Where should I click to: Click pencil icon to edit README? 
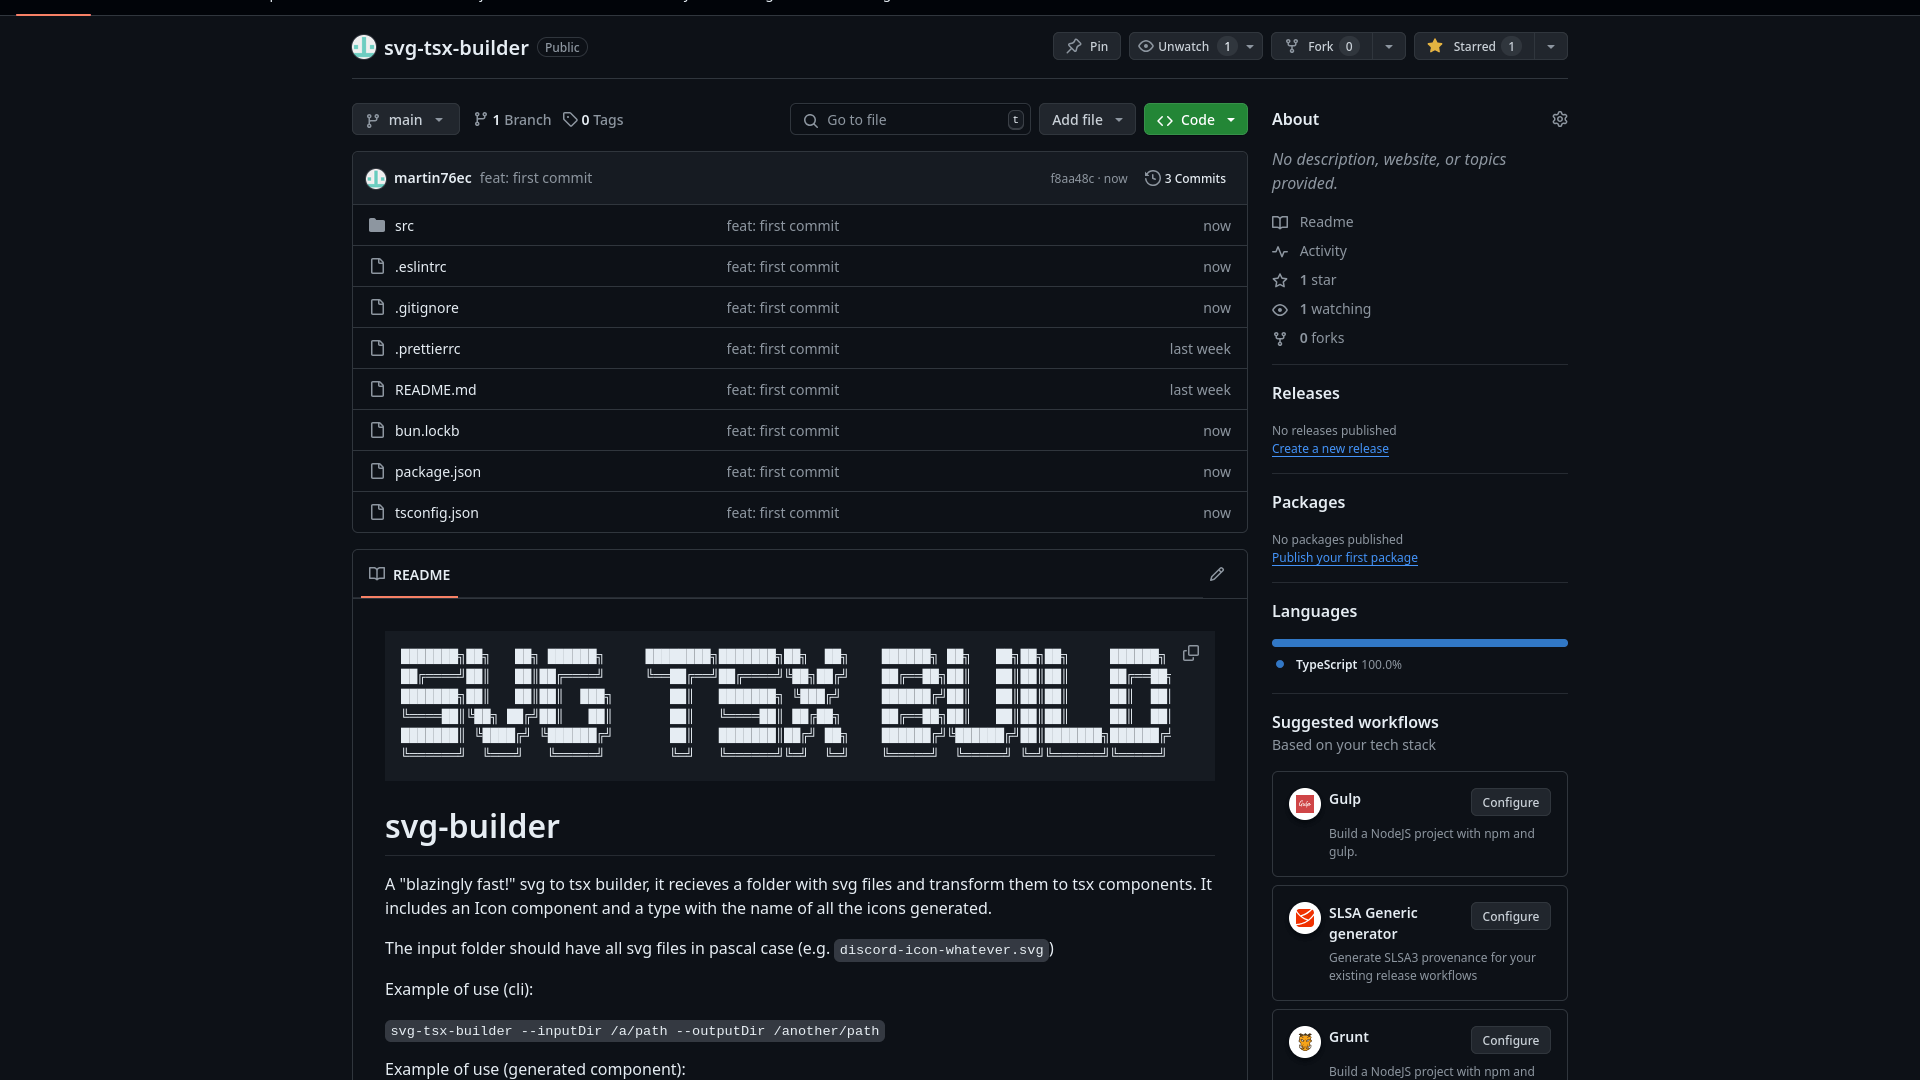(x=1216, y=574)
